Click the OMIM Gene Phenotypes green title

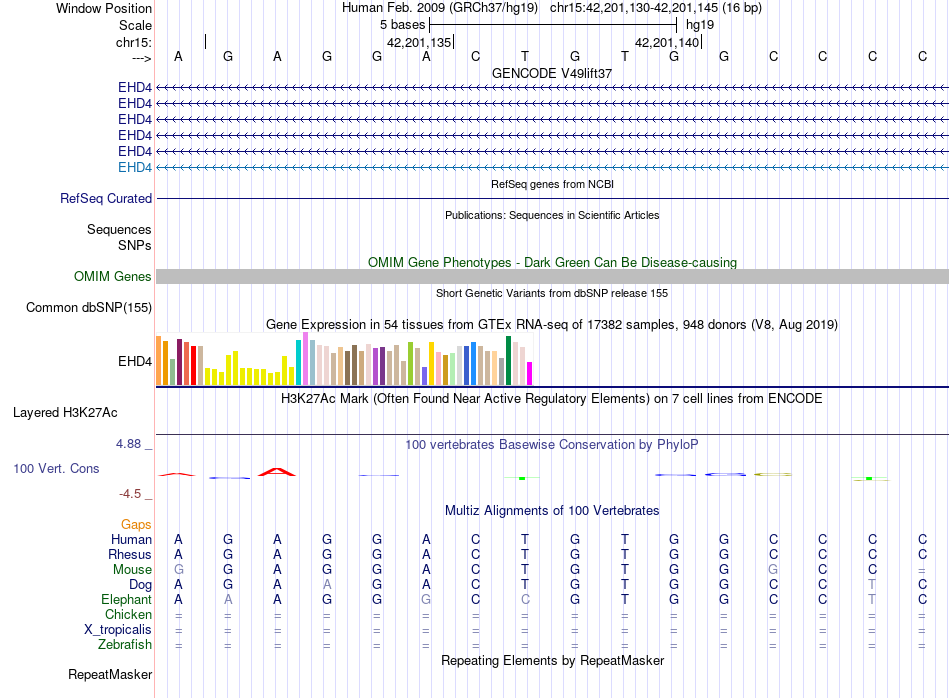(553, 262)
